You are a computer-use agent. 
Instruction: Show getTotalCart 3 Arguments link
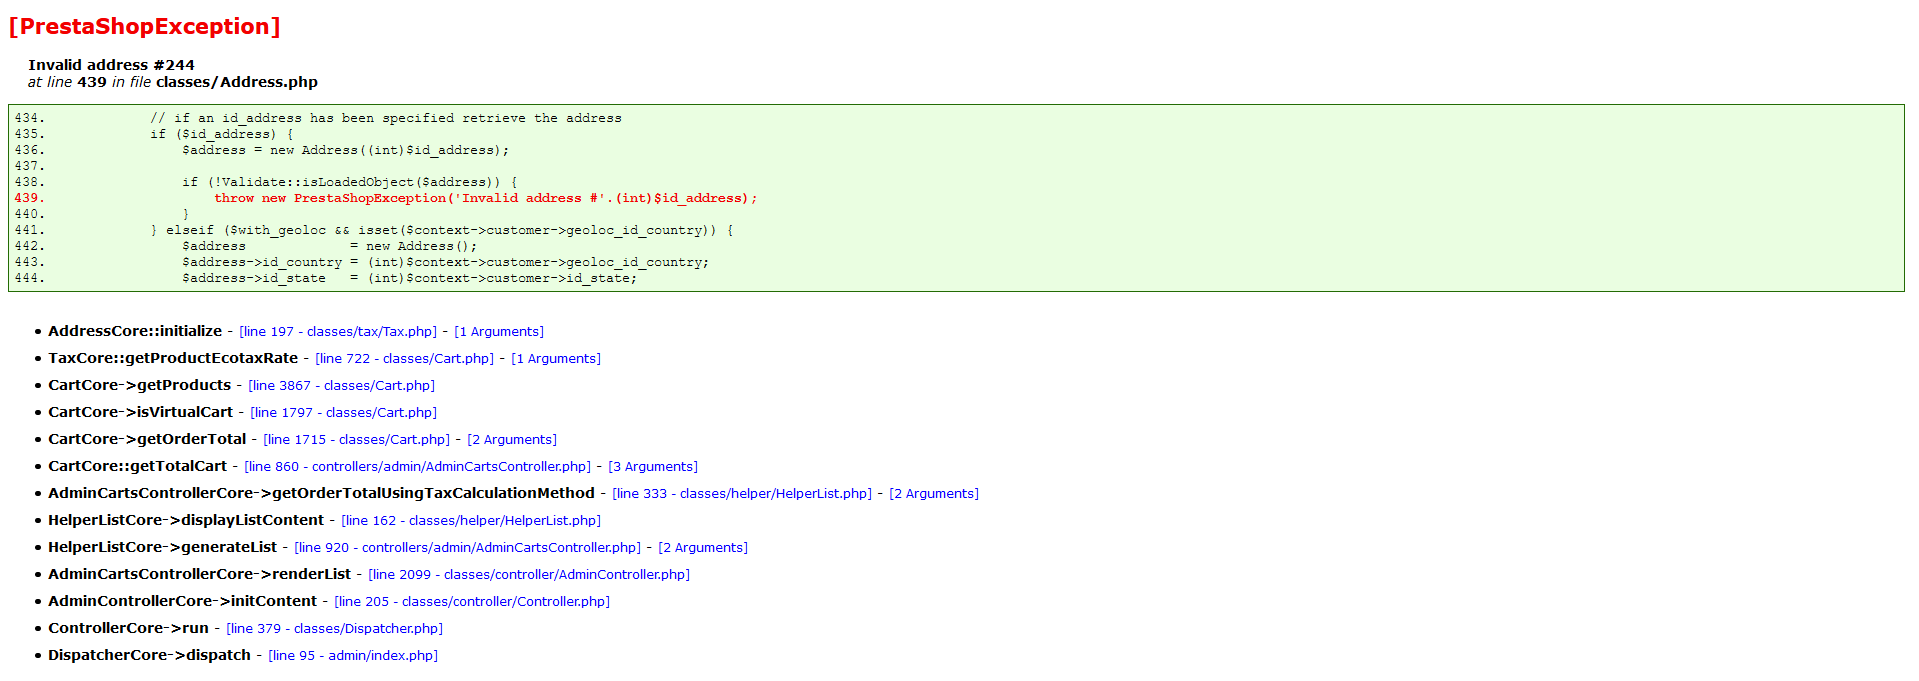point(653,467)
